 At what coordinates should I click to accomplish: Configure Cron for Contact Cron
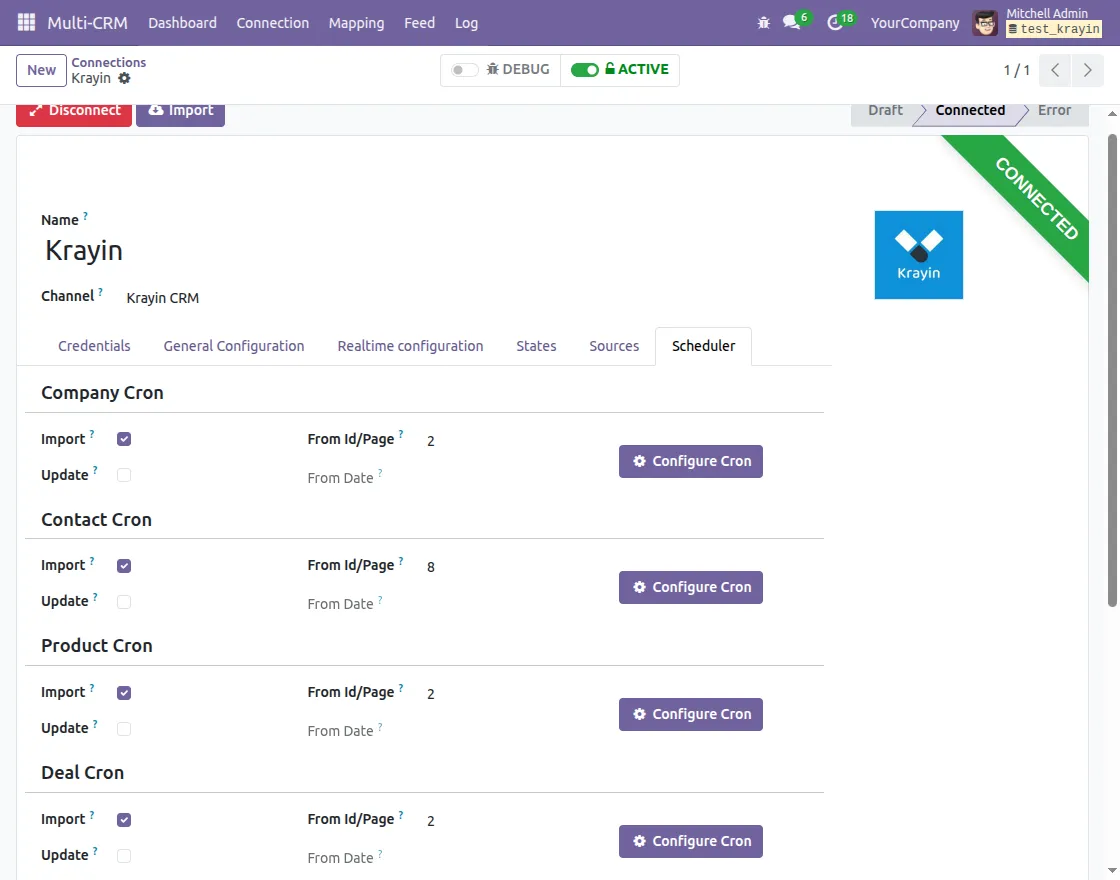691,587
